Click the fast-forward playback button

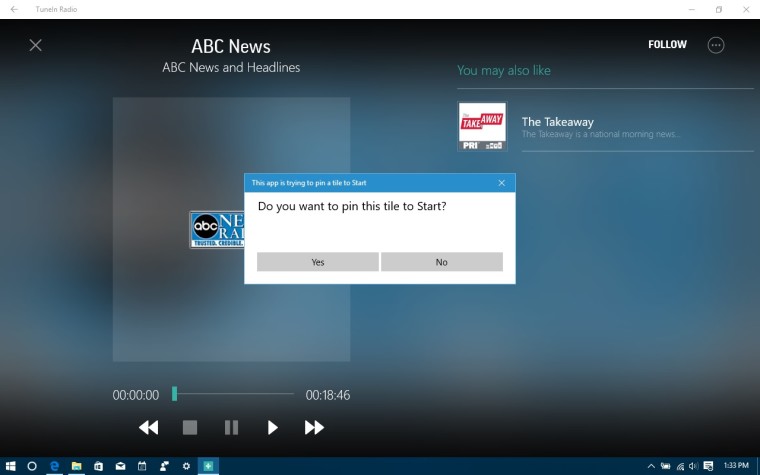314,427
